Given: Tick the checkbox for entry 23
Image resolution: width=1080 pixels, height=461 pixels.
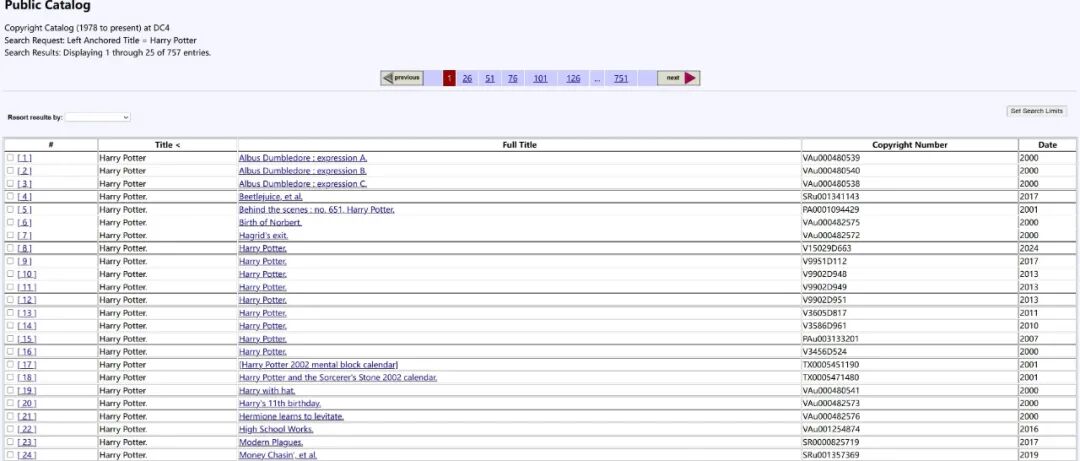Looking at the screenshot, I should (10, 442).
